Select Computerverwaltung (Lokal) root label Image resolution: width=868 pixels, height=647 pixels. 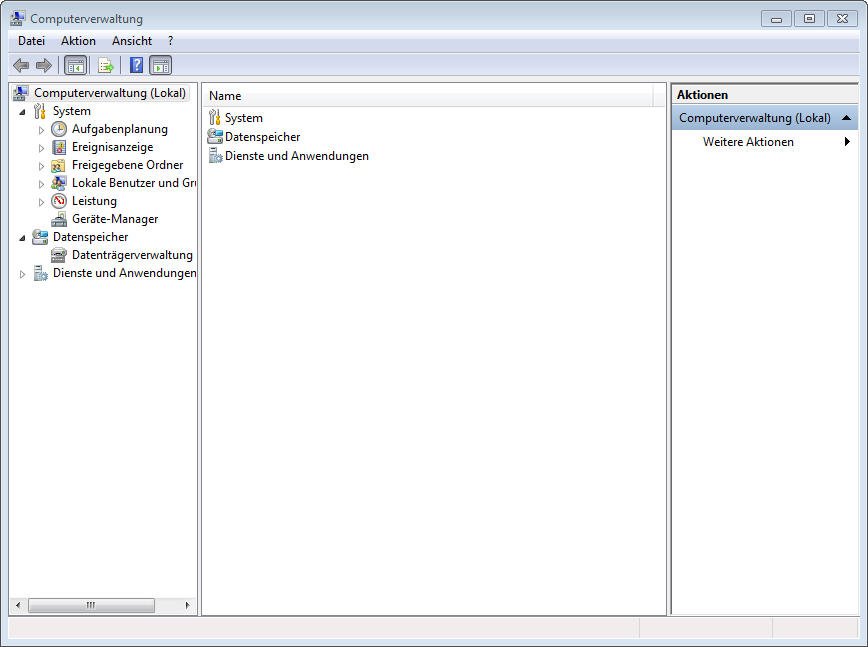tap(110, 93)
